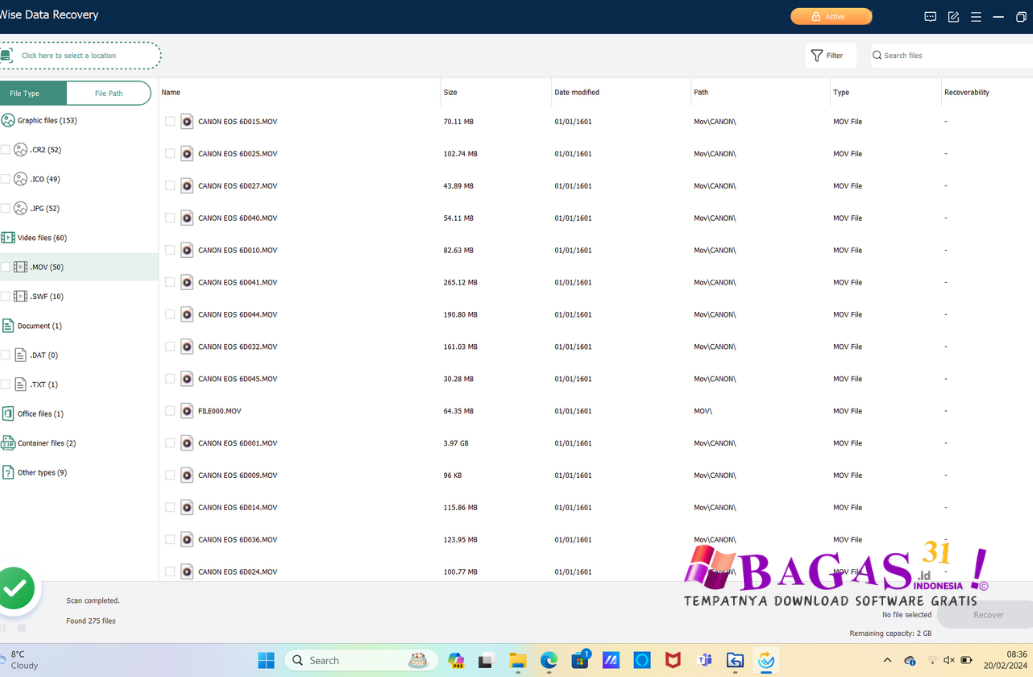The image size is (1033, 677).
Task: Click Wise Data Recovery taskbar icon
Action: (766, 661)
